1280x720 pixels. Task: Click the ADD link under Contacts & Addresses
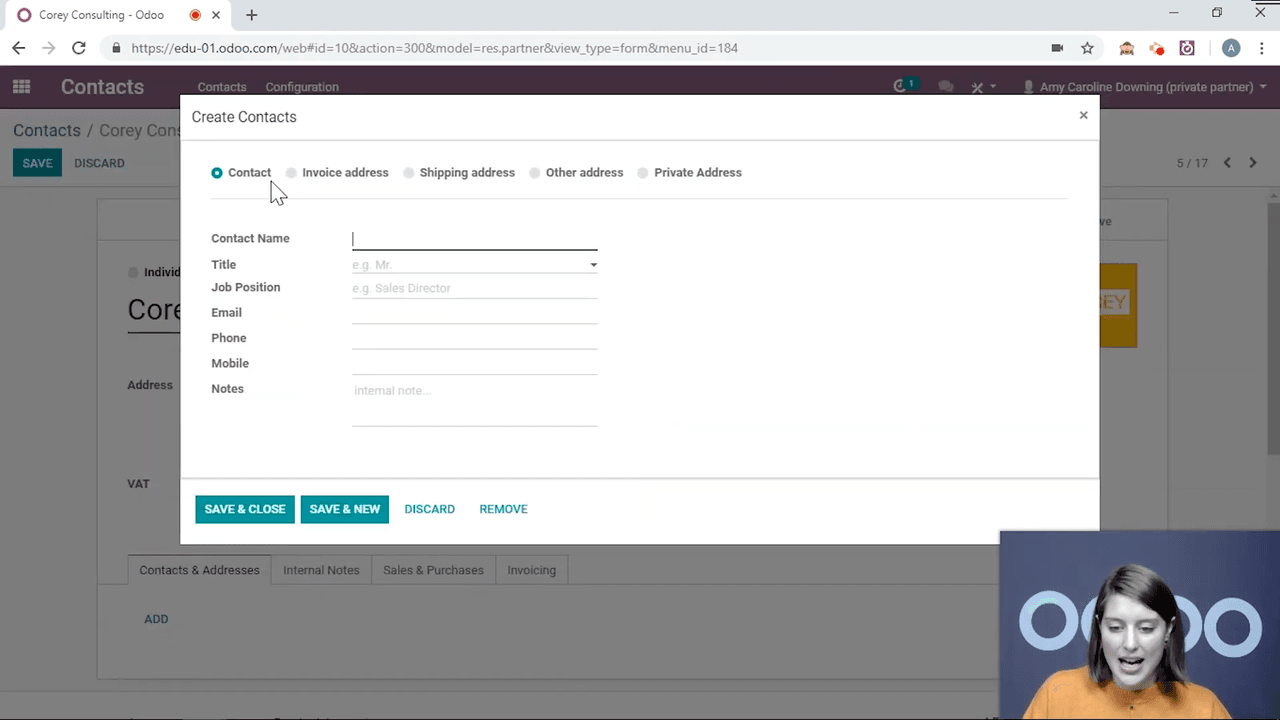(x=156, y=618)
